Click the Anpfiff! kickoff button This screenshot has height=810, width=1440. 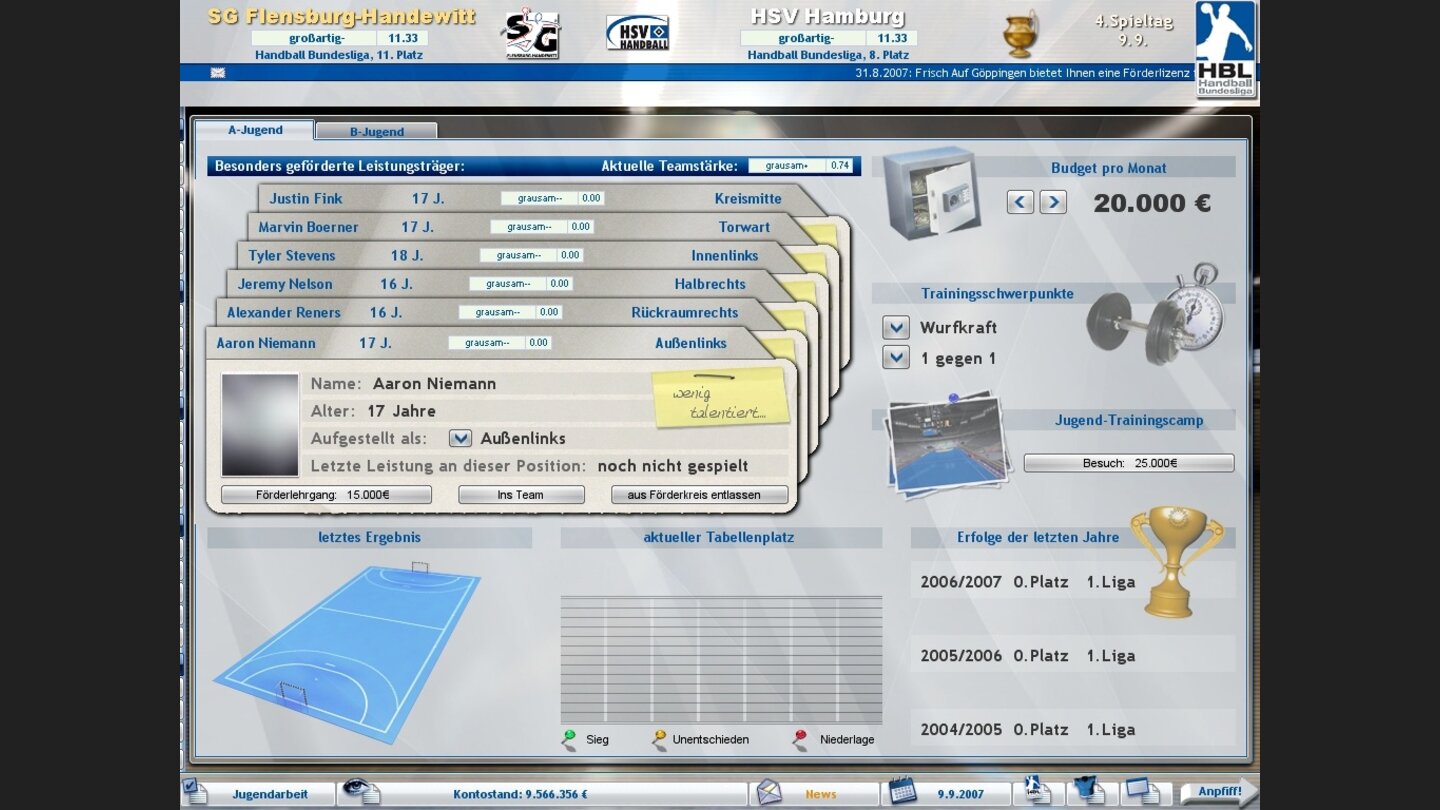click(x=1218, y=792)
